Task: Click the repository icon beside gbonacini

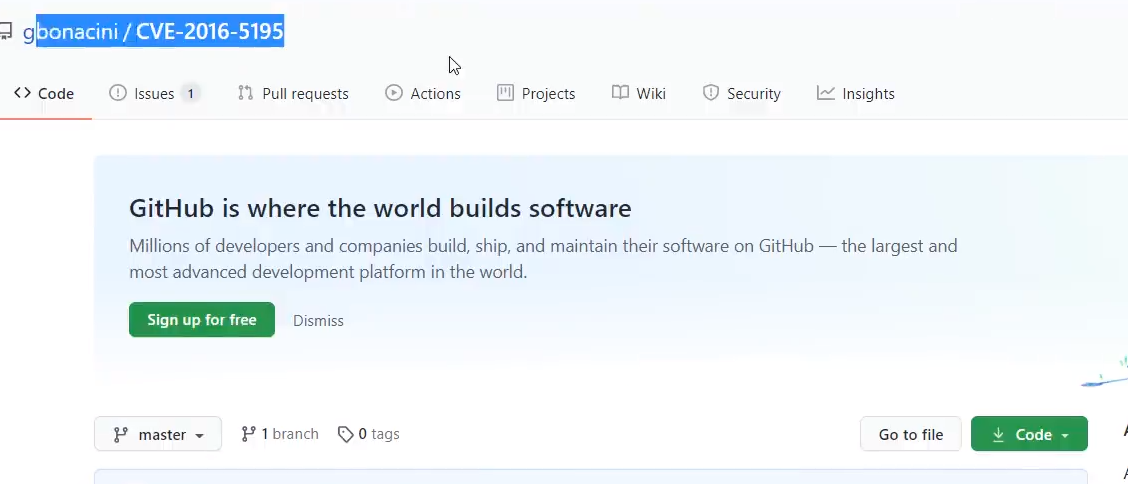Action: (5, 31)
